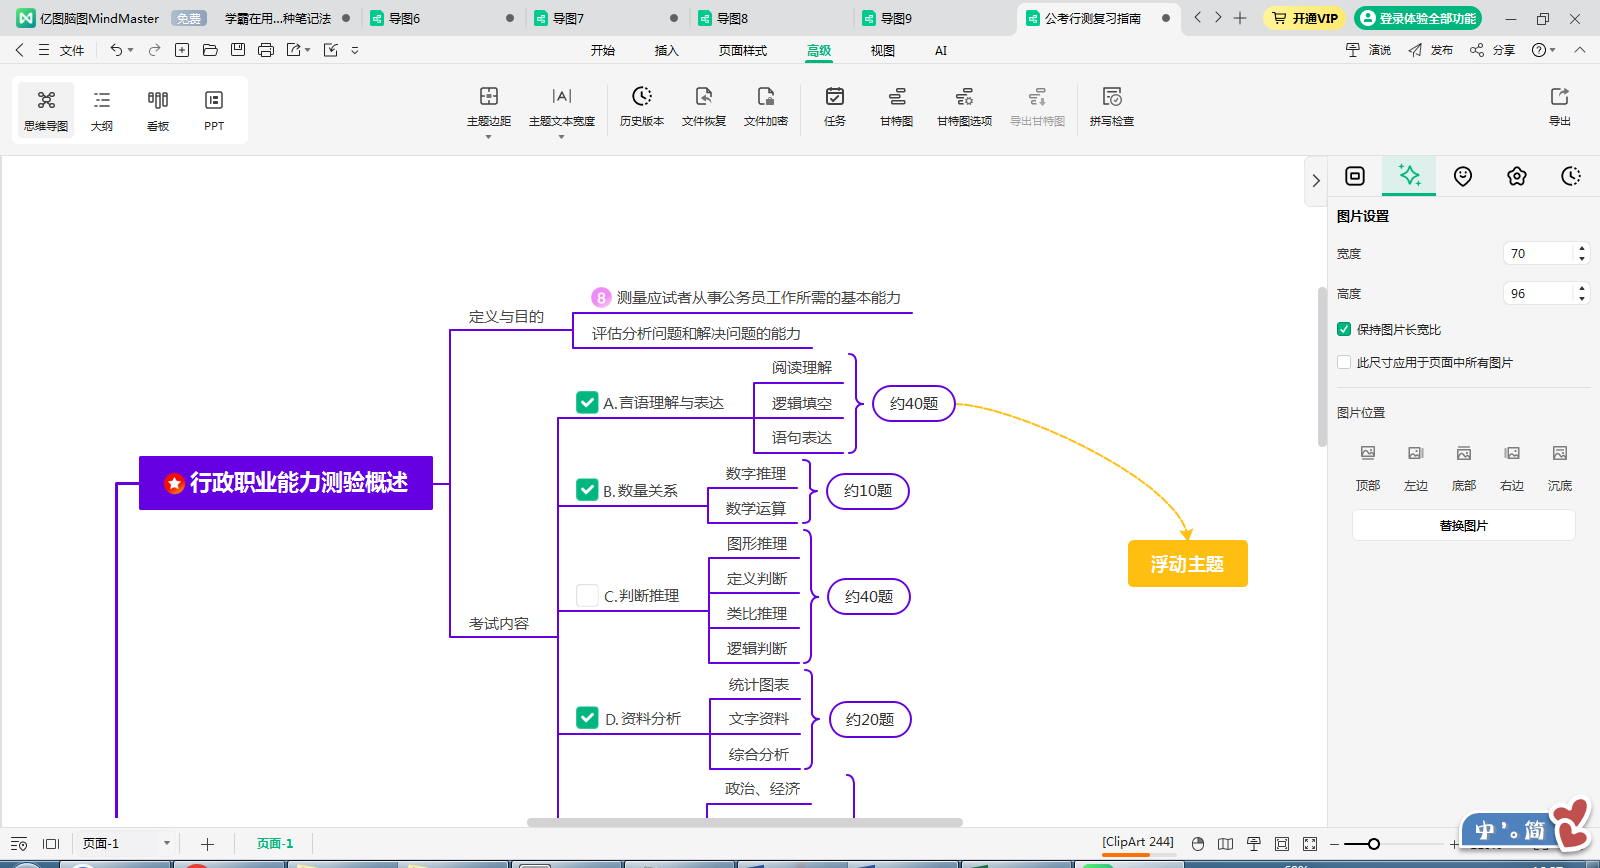The width and height of the screenshot is (1600, 868).
Task: Switch to the 导图8 document tab
Action: (x=732, y=18)
